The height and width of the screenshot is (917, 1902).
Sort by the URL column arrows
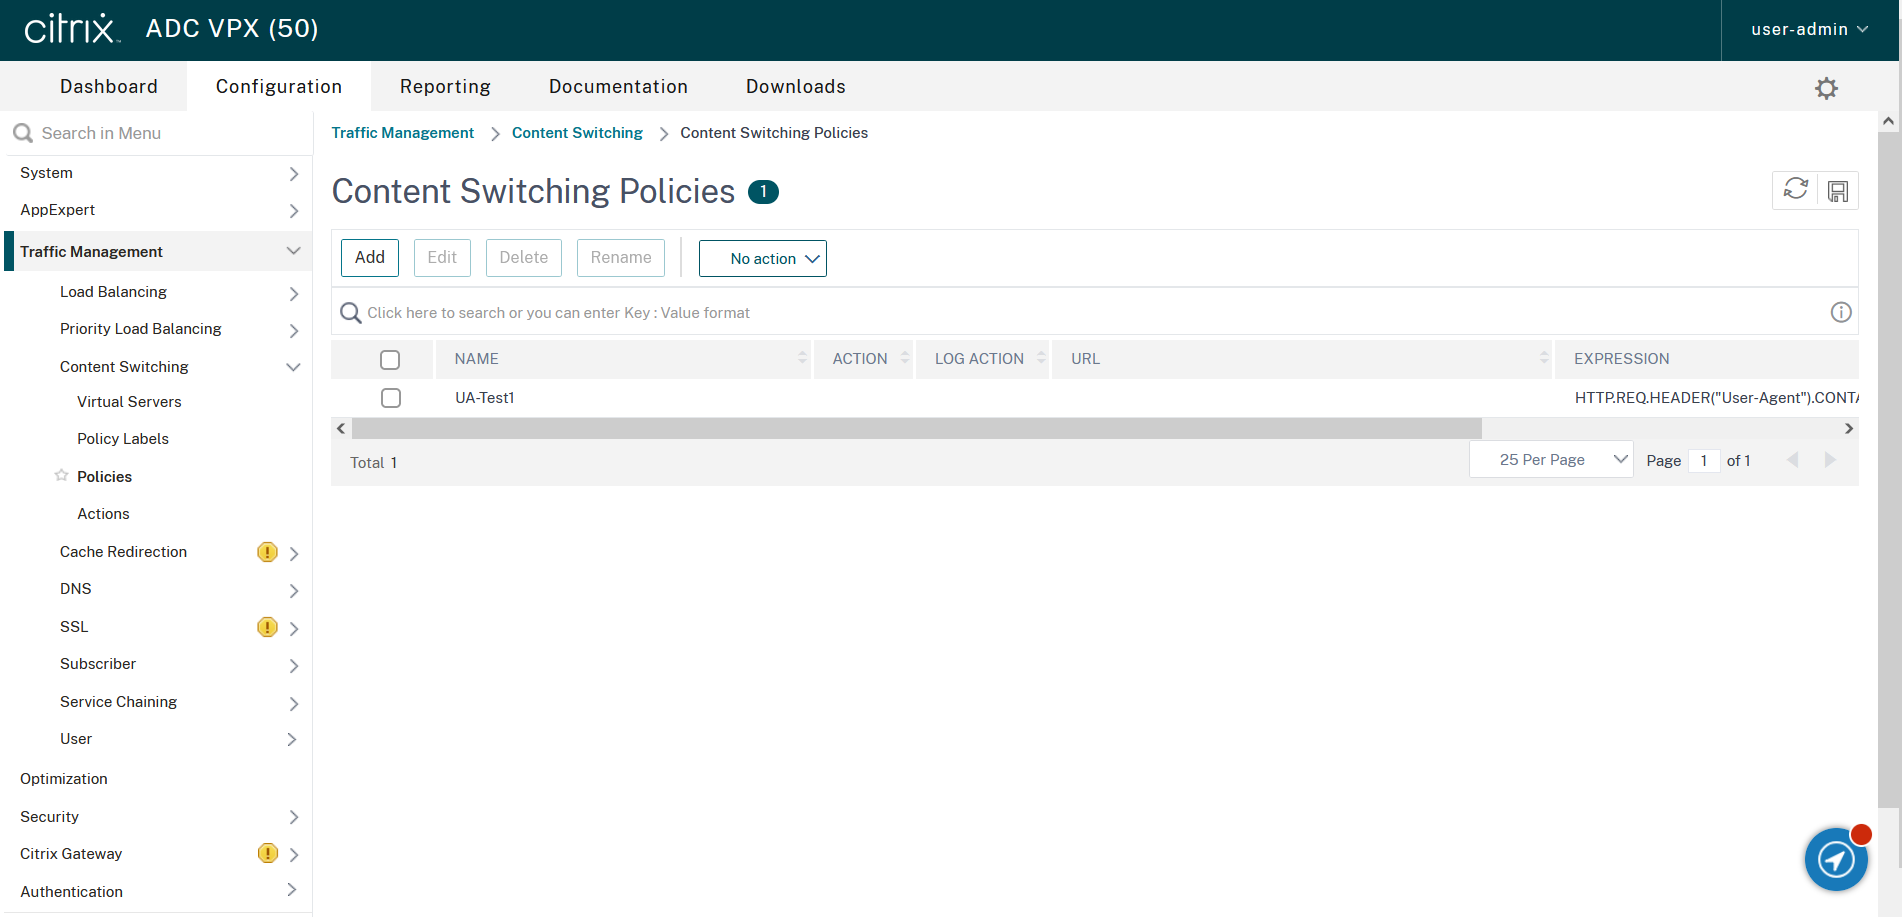1544,358
